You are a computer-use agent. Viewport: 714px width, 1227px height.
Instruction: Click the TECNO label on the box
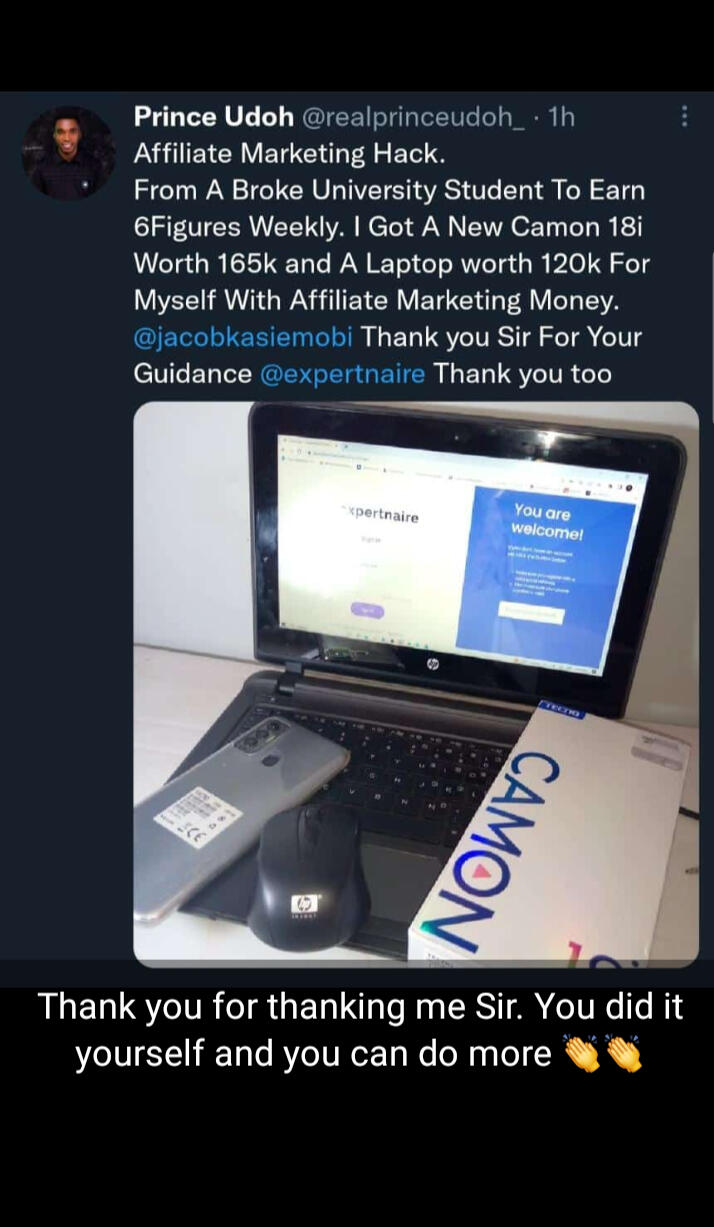pos(560,709)
